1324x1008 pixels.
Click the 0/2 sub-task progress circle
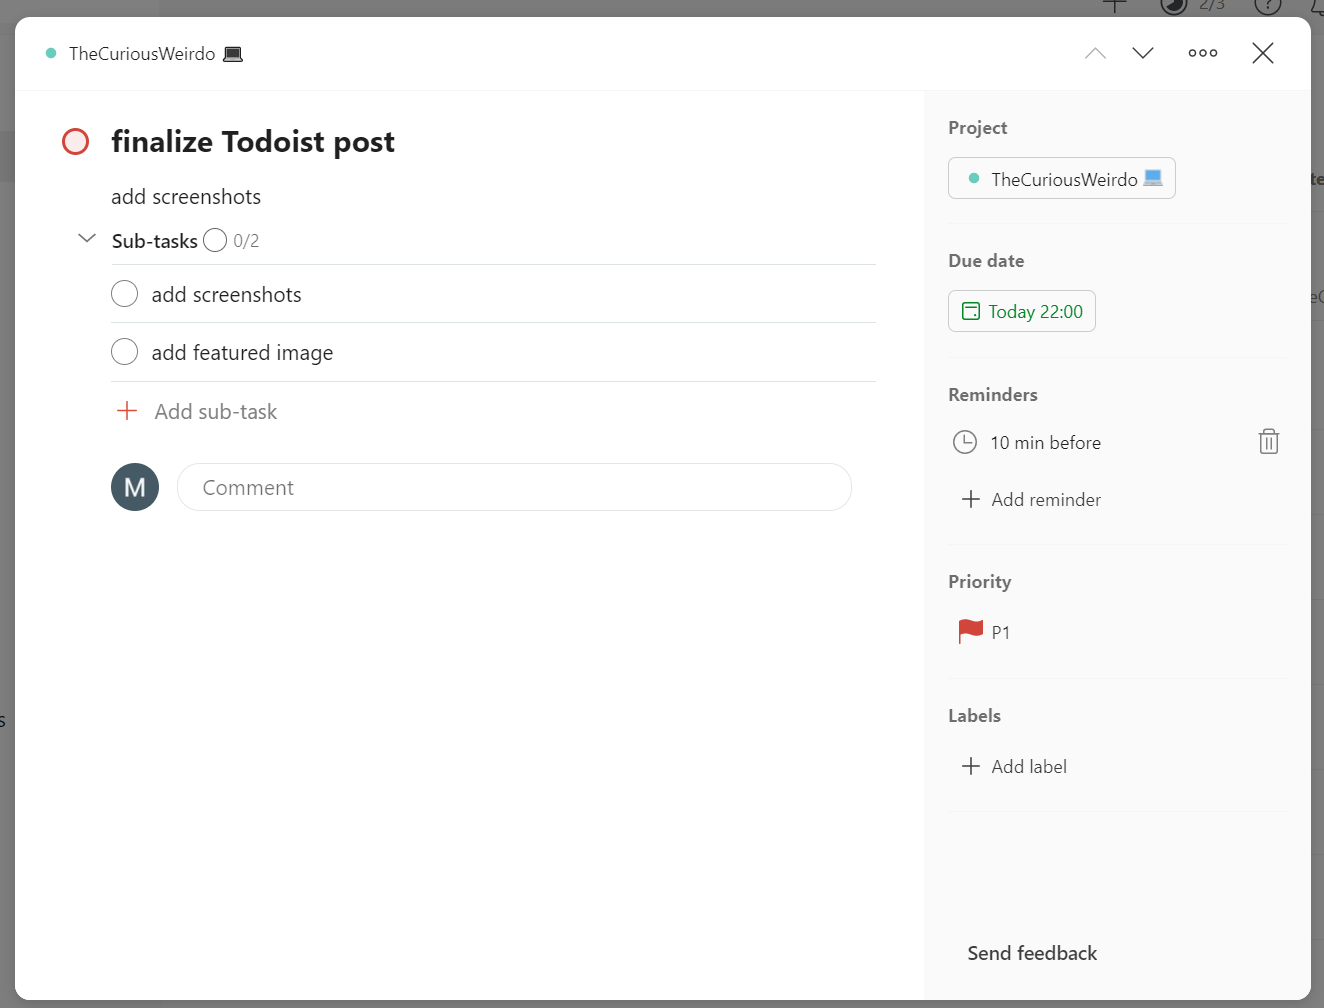pyautogui.click(x=214, y=239)
